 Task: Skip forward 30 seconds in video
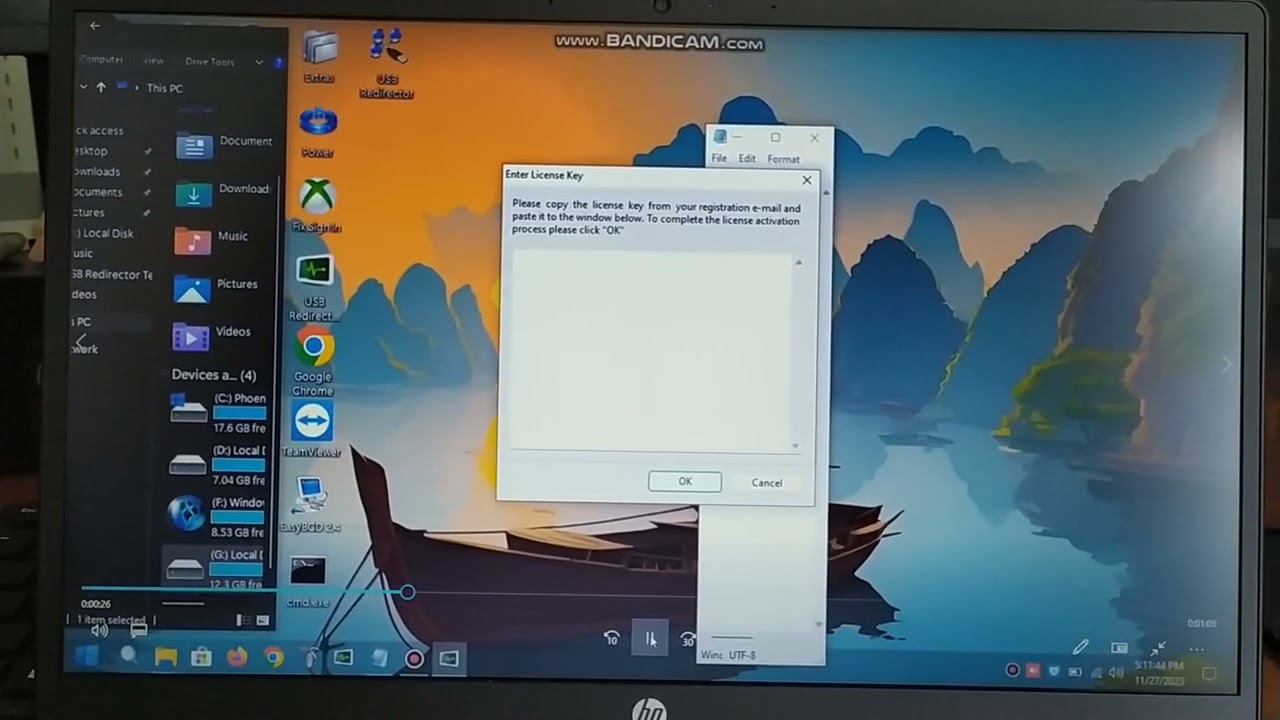[688, 638]
